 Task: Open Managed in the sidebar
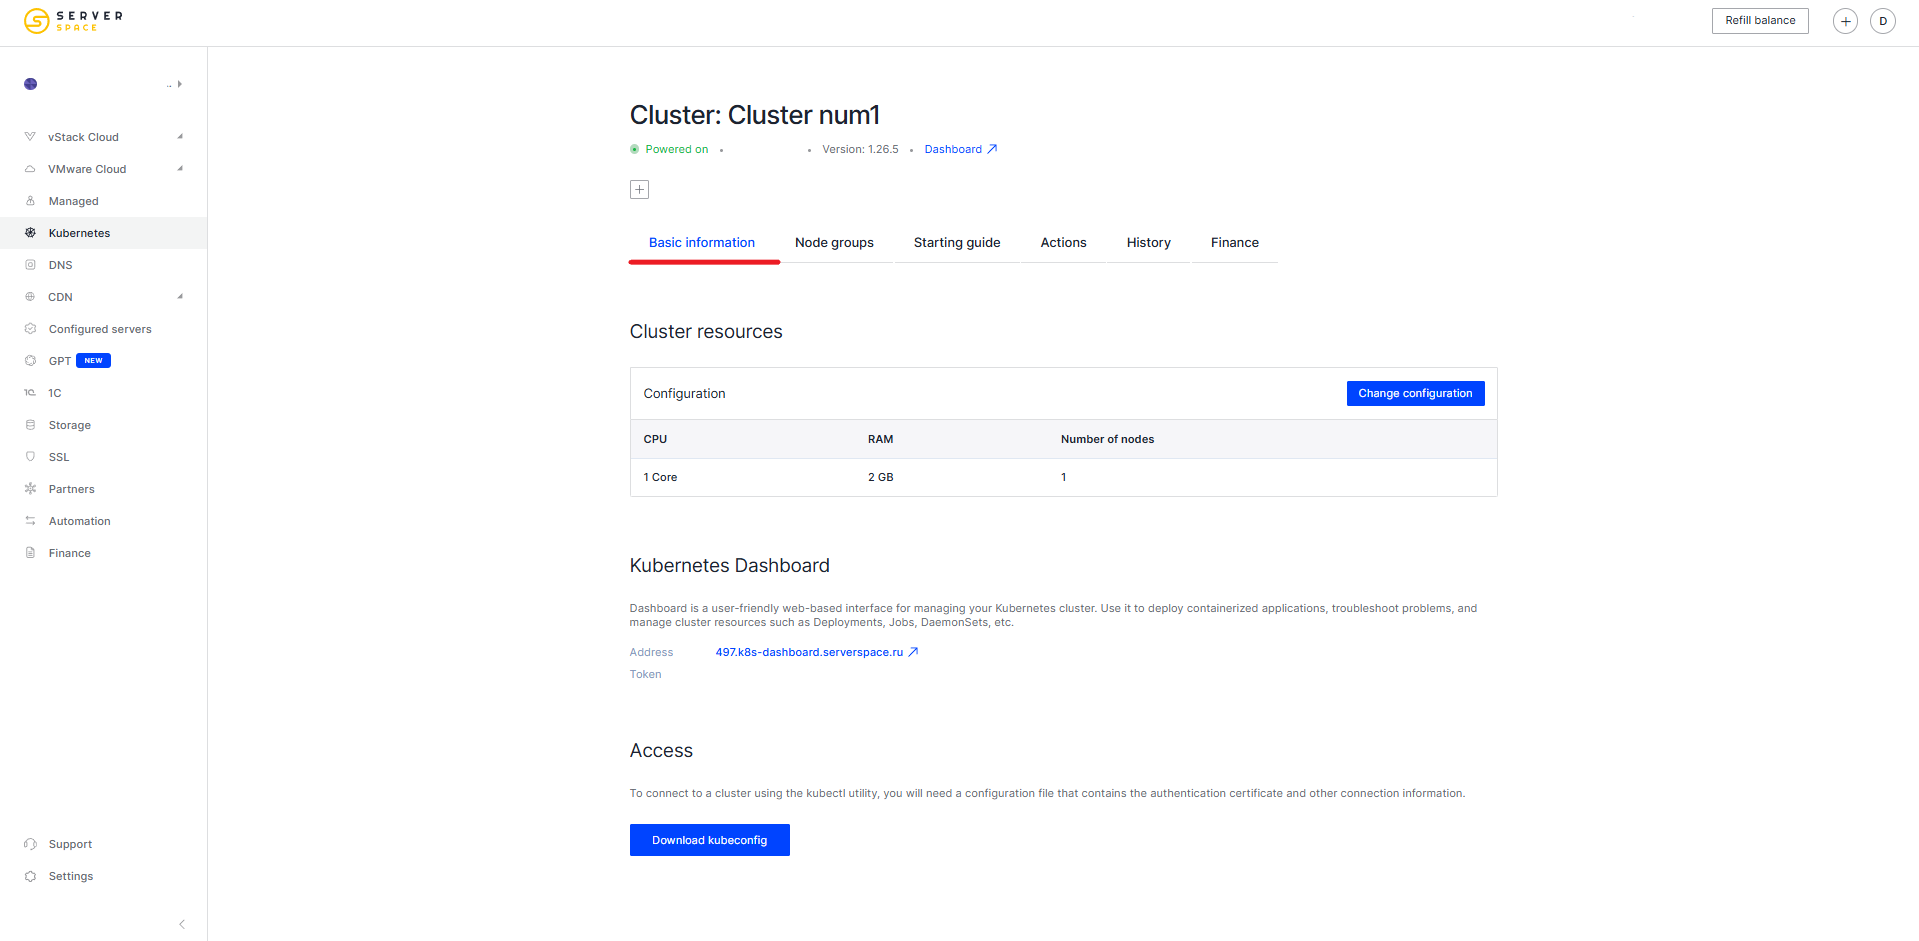click(74, 201)
